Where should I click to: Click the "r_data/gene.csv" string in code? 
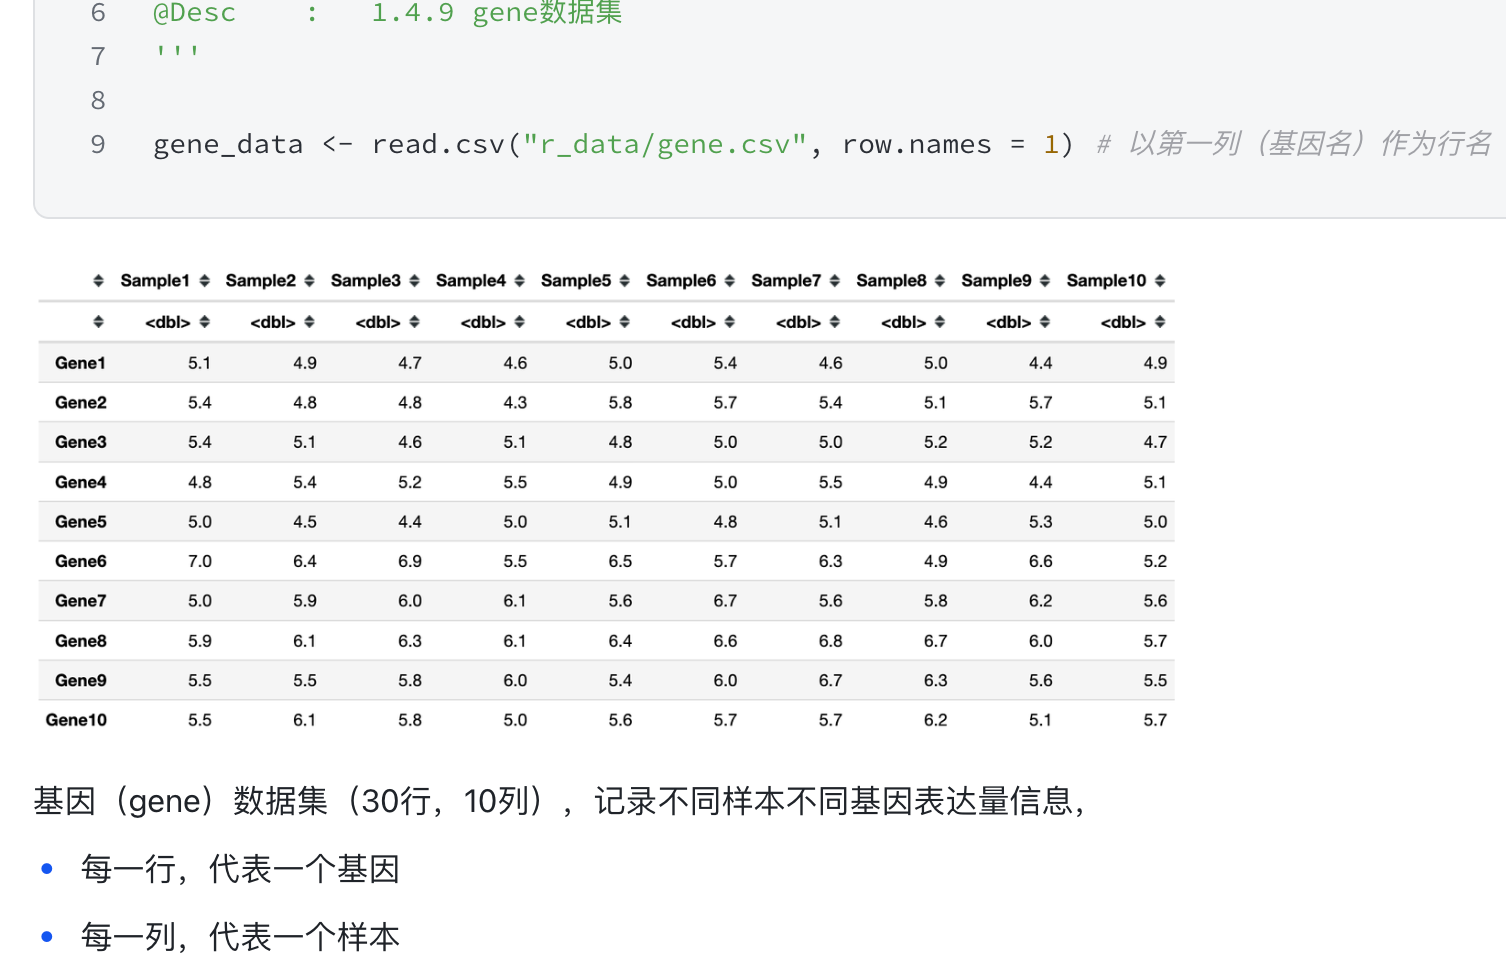tap(664, 145)
